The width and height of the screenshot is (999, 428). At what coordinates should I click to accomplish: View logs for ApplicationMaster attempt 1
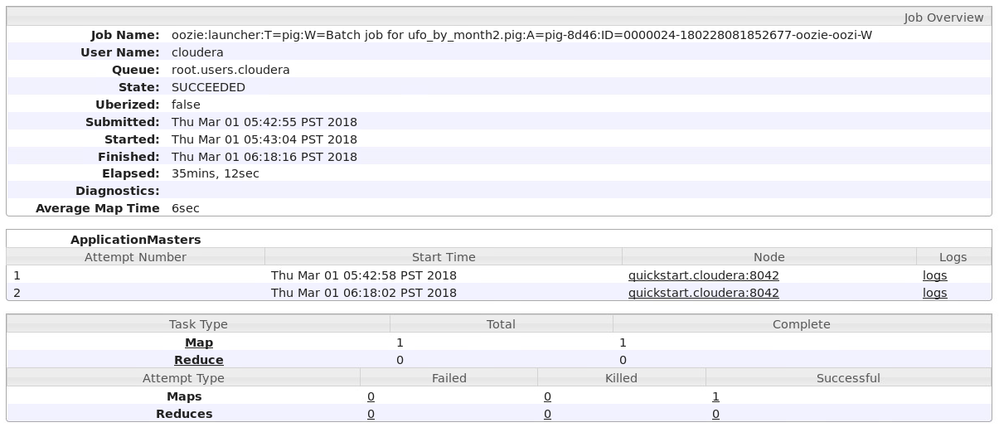(x=934, y=275)
